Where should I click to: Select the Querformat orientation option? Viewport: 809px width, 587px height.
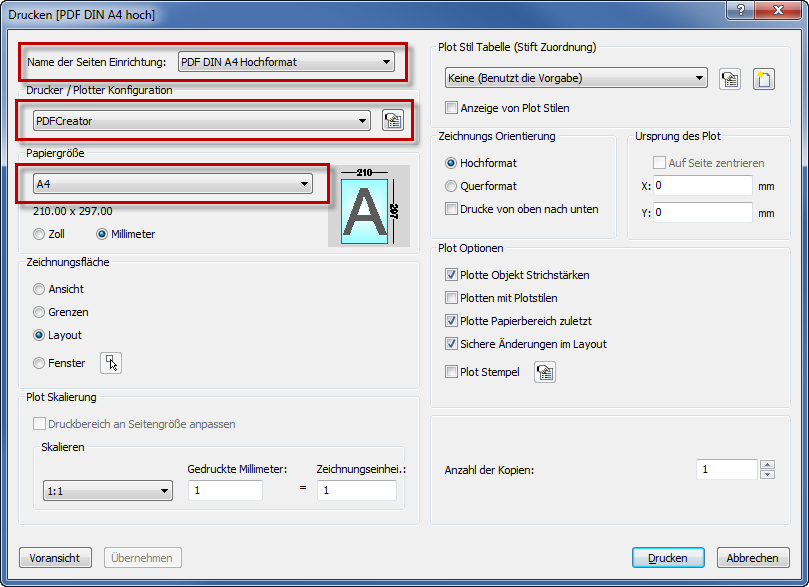point(452,186)
